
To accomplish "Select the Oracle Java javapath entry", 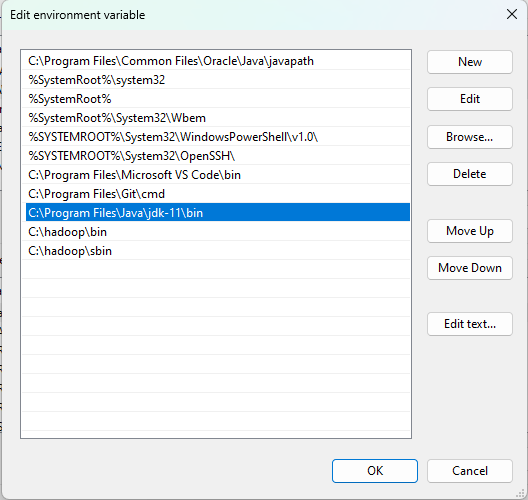I will (218, 61).
